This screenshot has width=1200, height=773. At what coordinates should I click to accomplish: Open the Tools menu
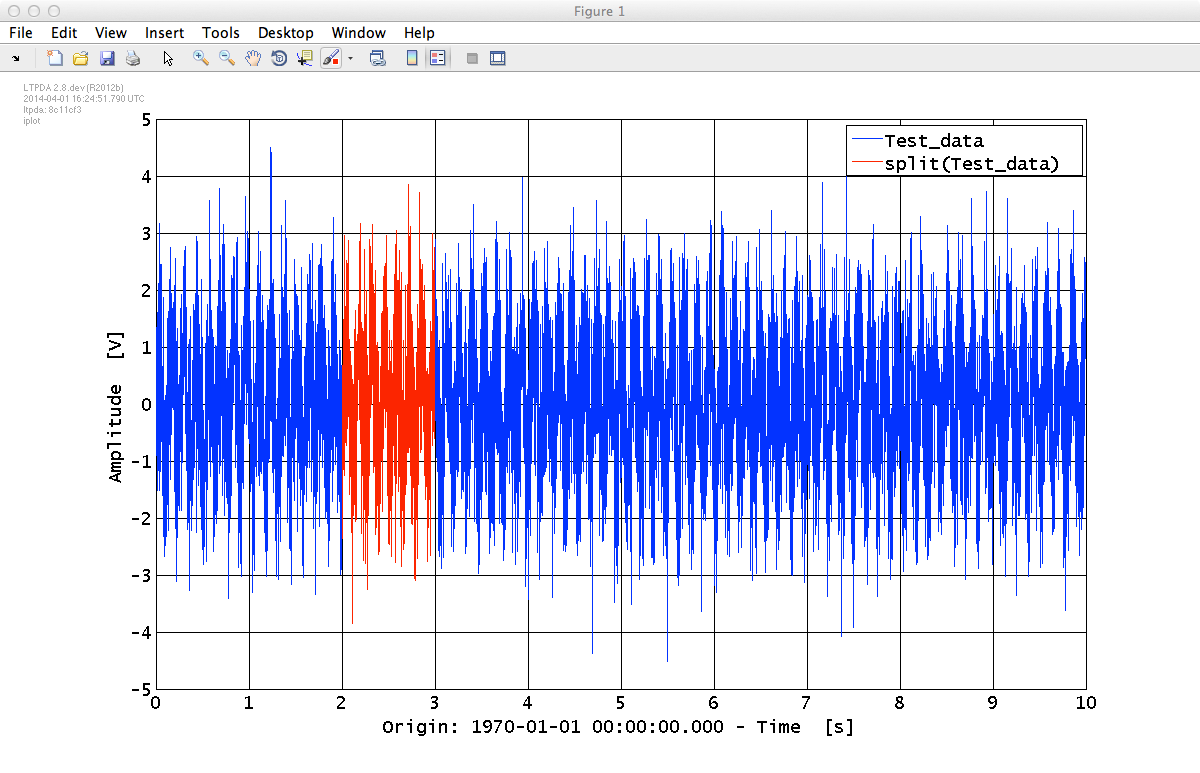tap(221, 33)
